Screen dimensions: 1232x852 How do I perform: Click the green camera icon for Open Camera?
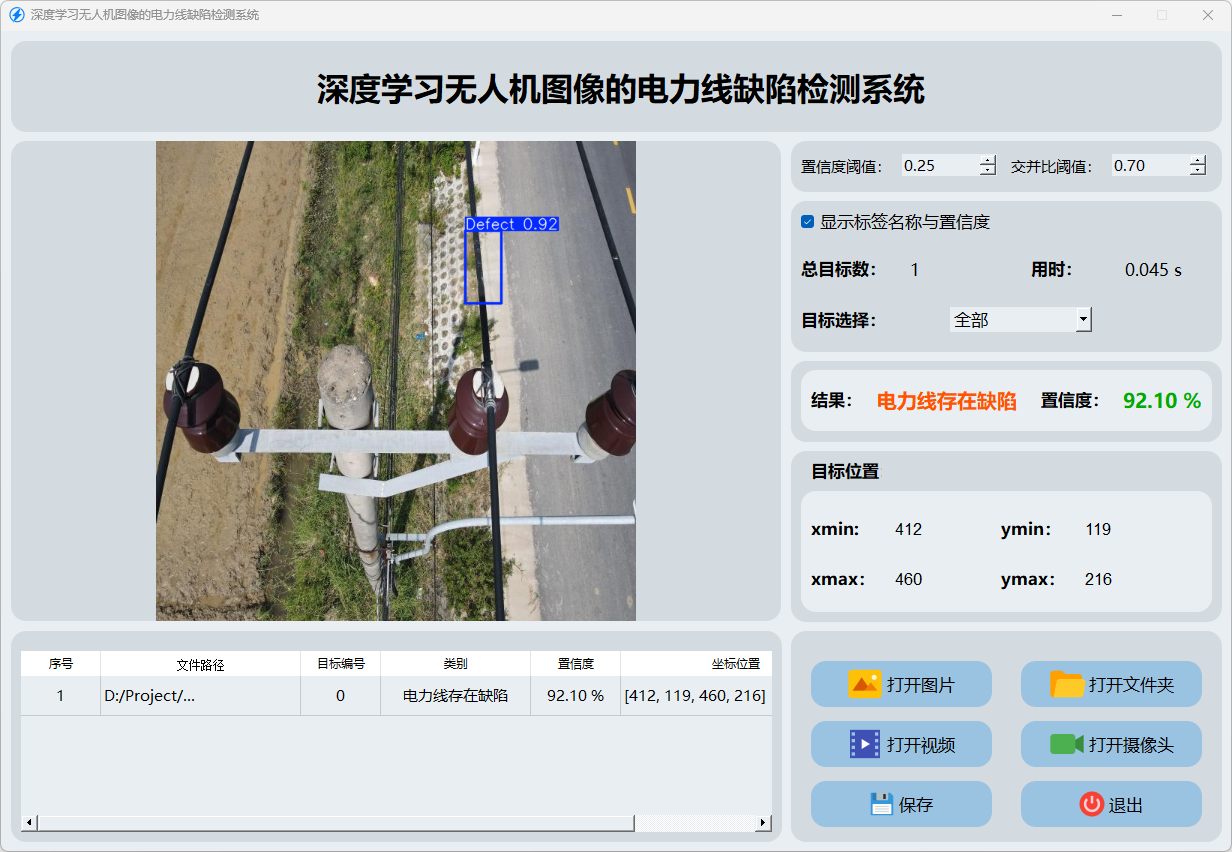coord(1066,744)
